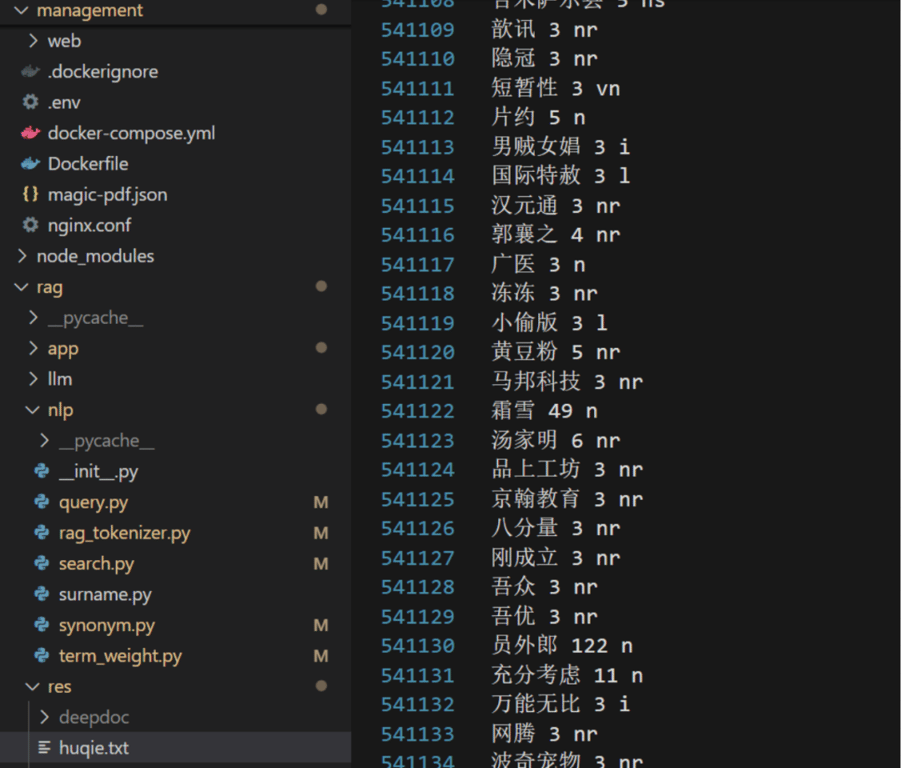Click line number 541122 in the editor
This screenshot has width=901, height=768.
tap(417, 411)
